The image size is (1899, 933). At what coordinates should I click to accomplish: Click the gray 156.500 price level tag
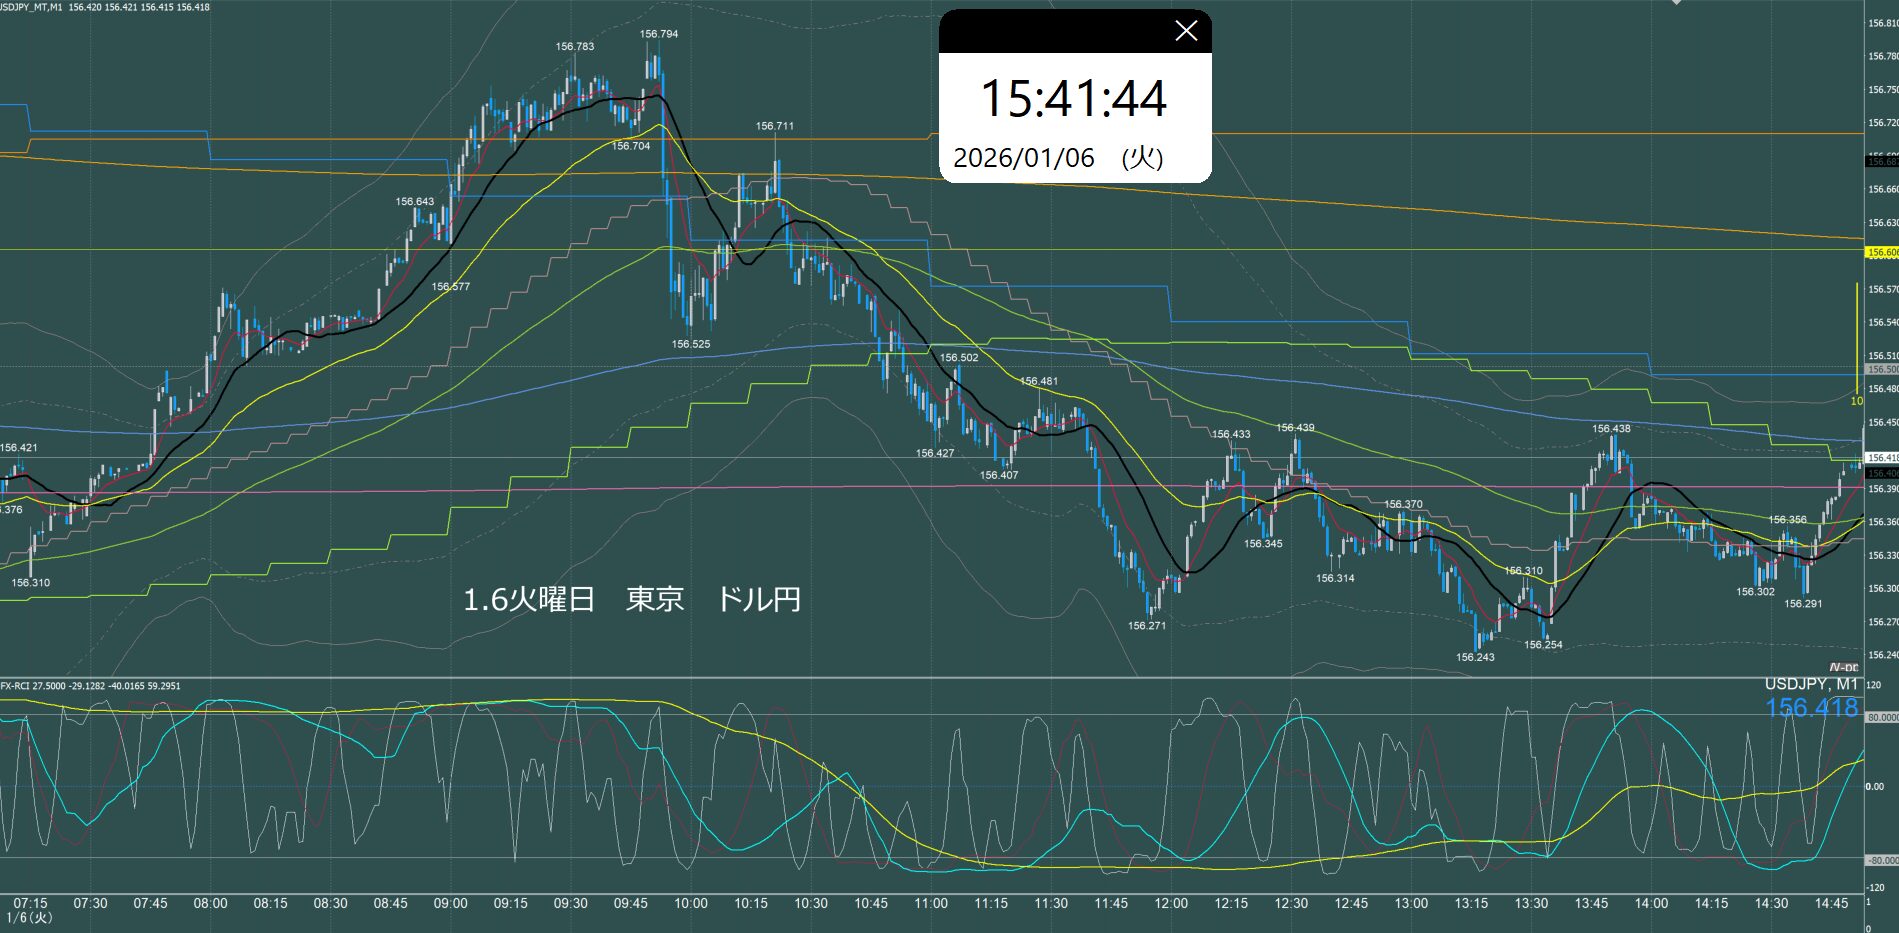point(1882,369)
